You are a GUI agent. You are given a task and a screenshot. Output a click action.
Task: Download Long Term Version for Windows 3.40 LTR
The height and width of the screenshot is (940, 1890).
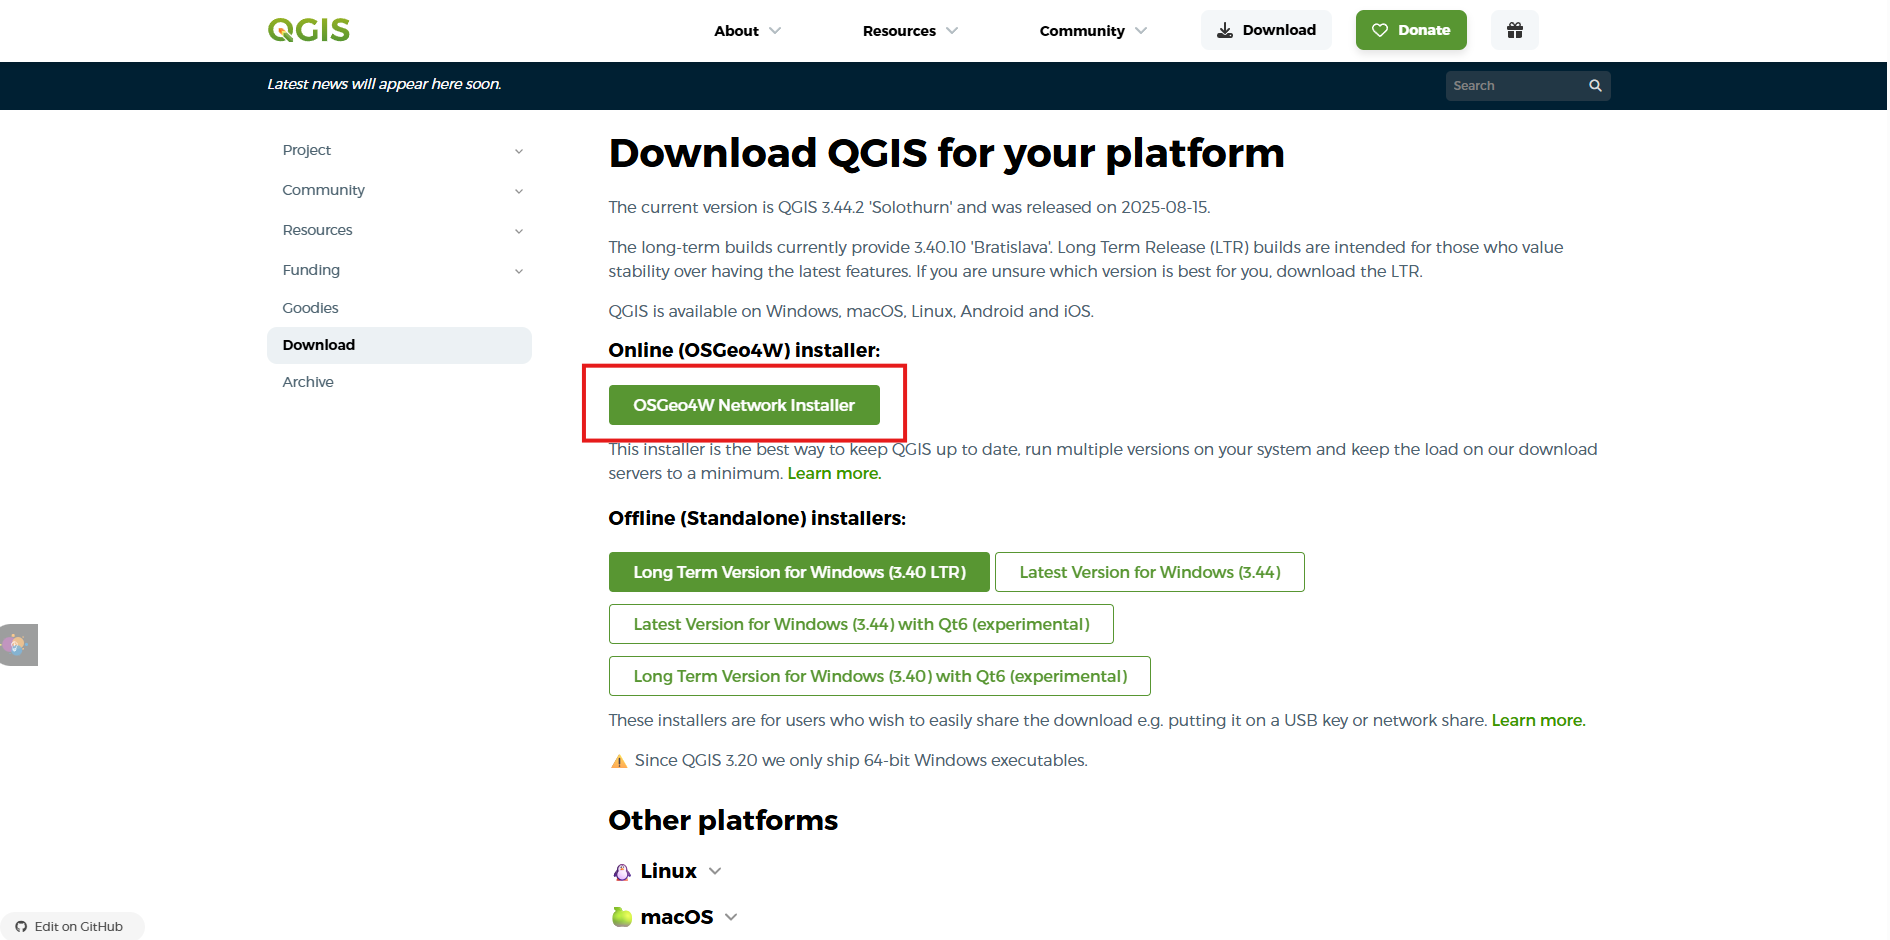[799, 572]
